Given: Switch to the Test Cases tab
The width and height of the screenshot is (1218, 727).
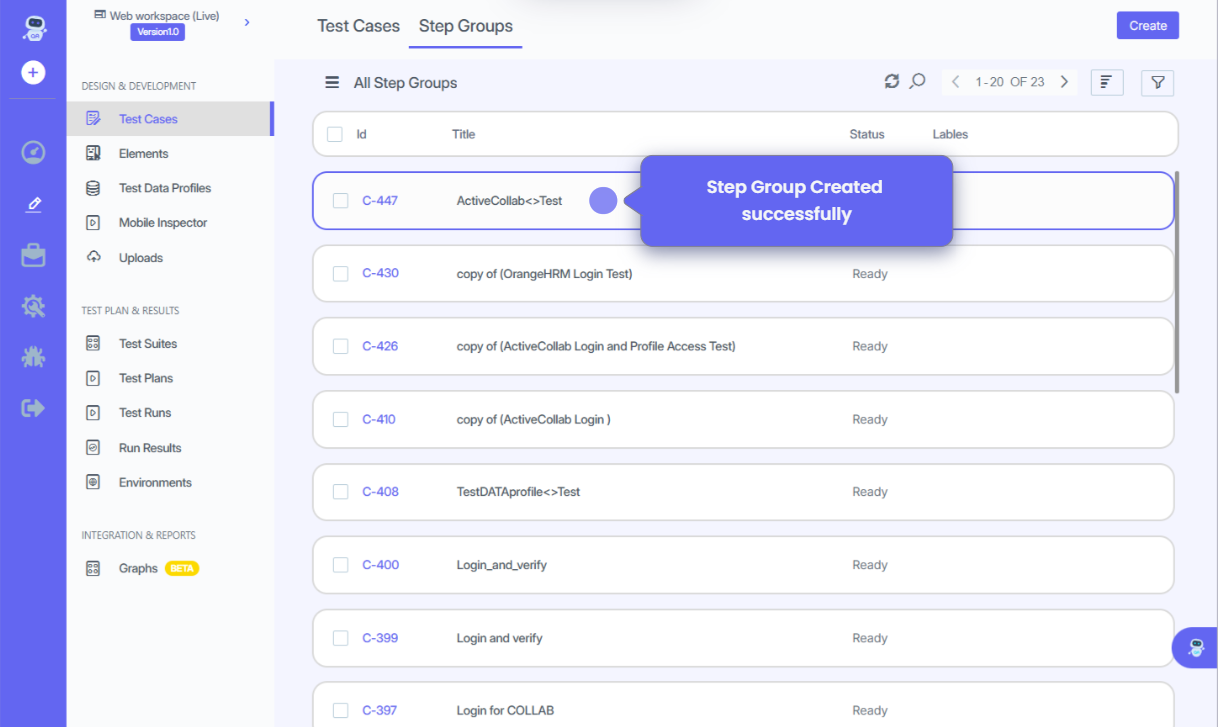Looking at the screenshot, I should pos(358,26).
